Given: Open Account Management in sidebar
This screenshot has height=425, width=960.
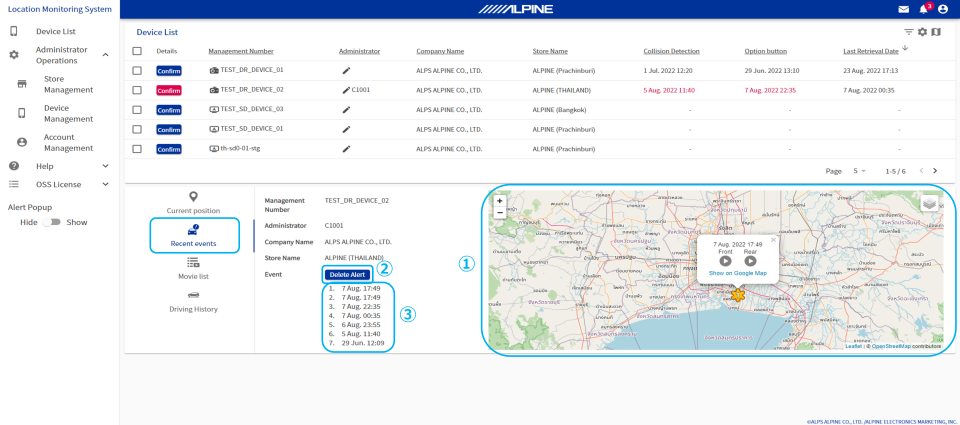Looking at the screenshot, I should (x=68, y=142).
